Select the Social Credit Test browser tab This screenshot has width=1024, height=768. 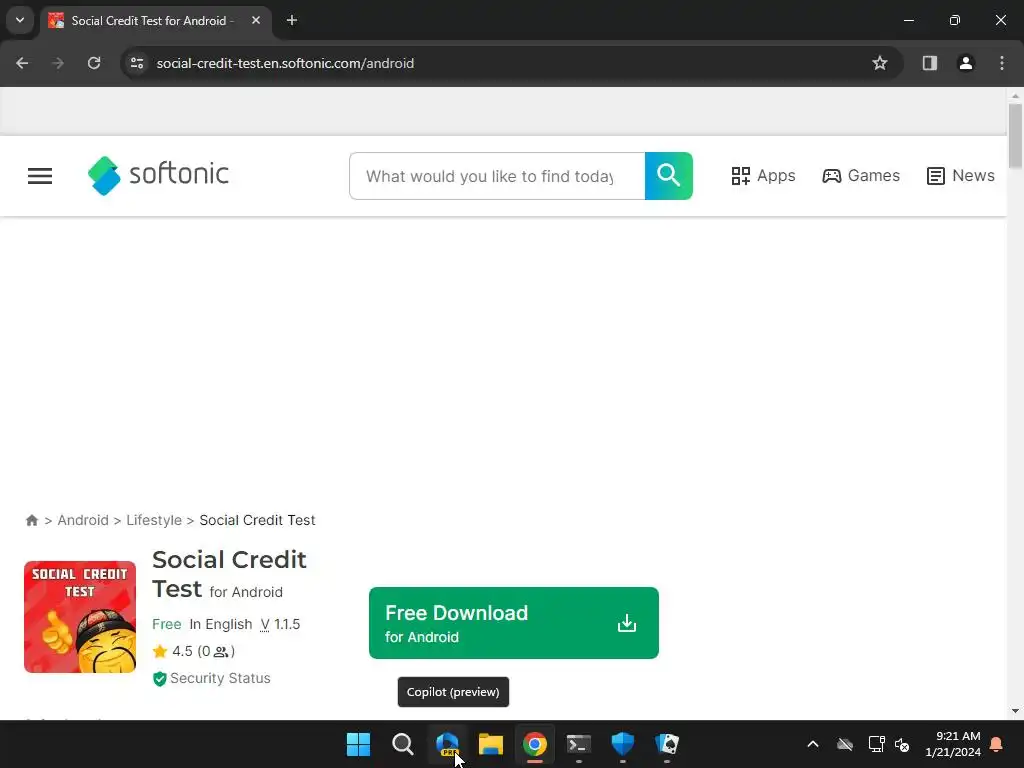point(153,21)
